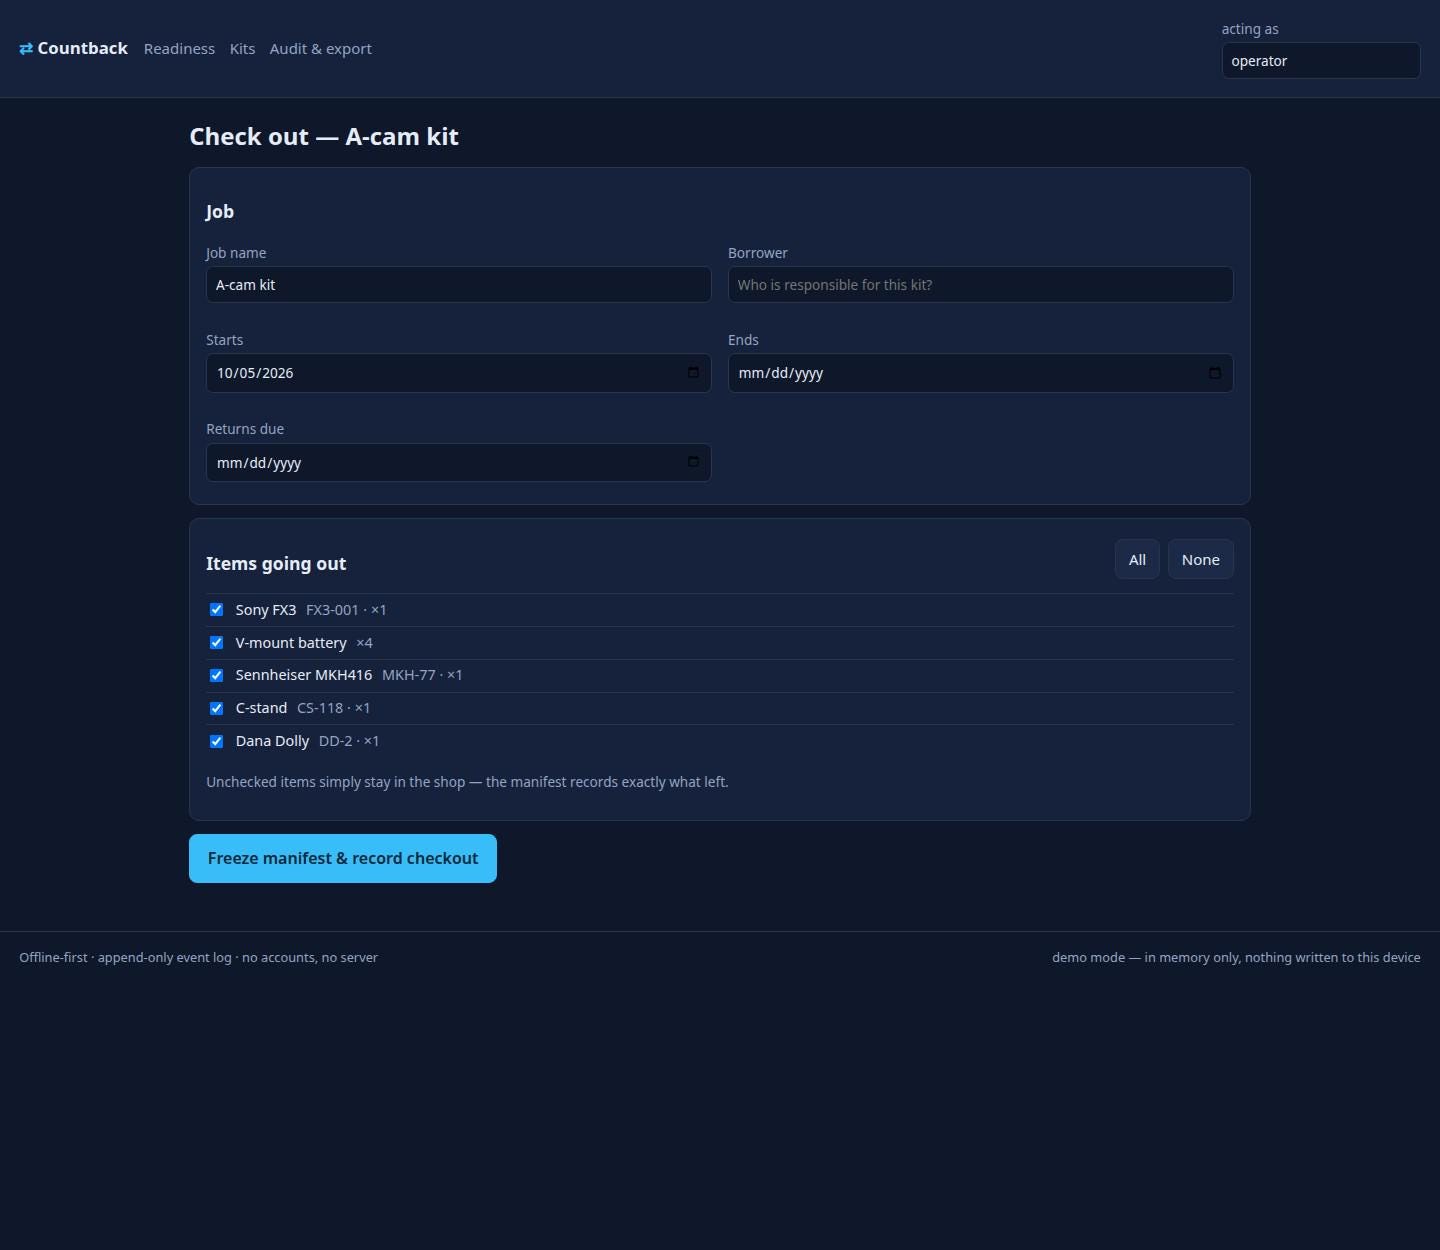1440x1250 pixels.
Task: Click the Dana Dolly label
Action: coord(272,741)
